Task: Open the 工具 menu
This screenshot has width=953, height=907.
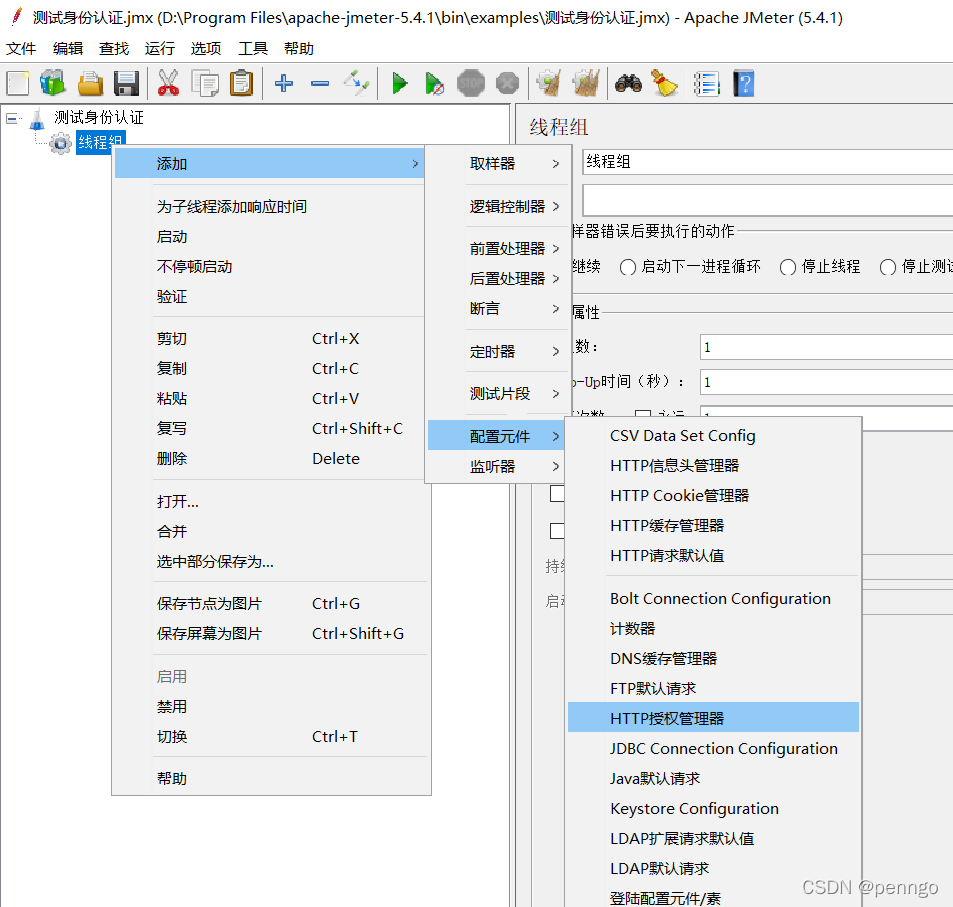Action: tap(252, 49)
